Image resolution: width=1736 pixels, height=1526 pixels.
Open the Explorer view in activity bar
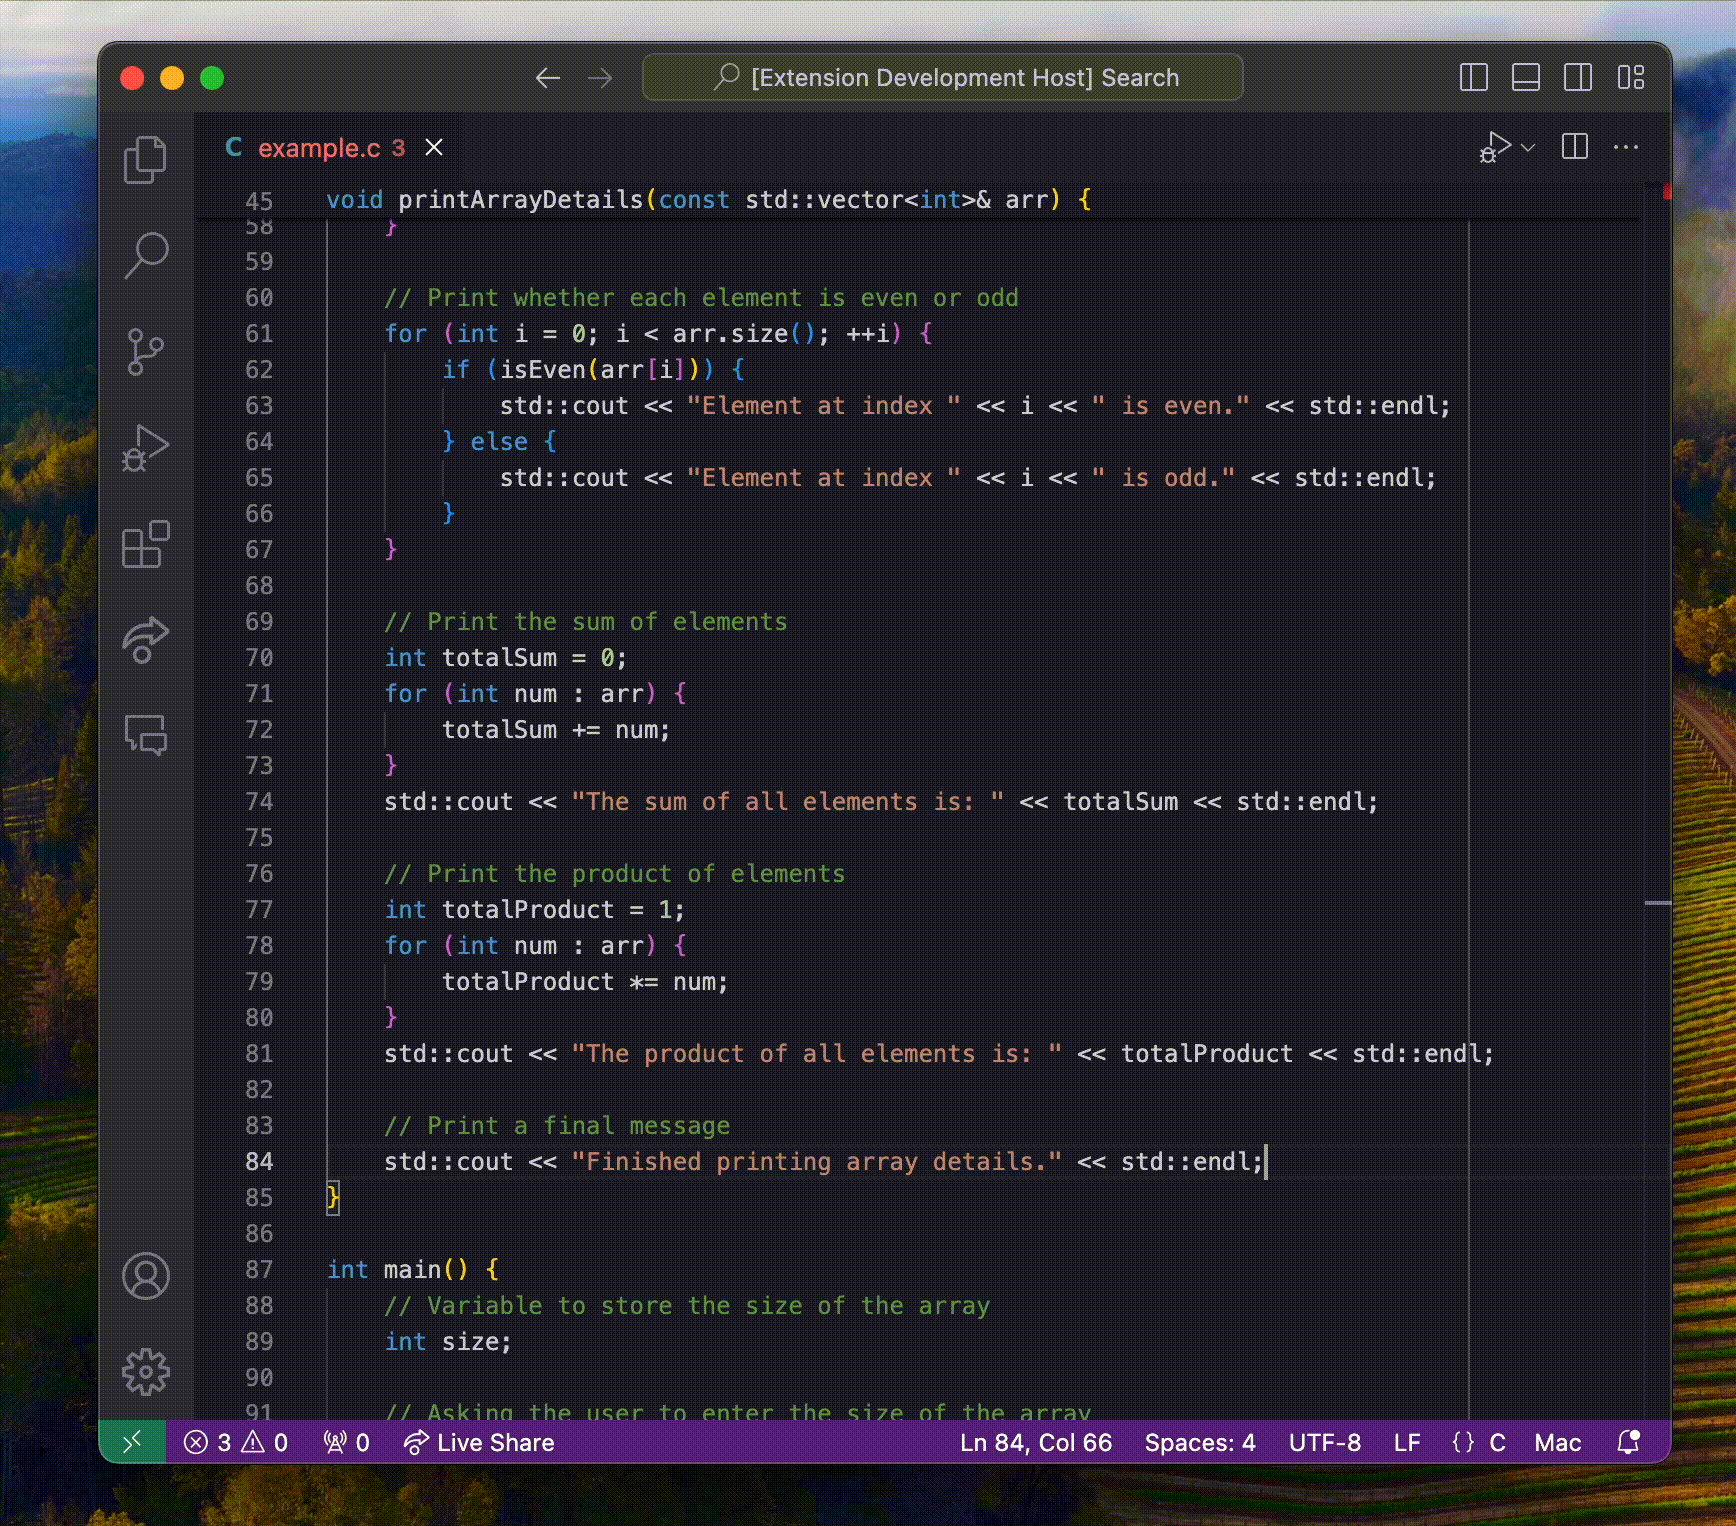(x=146, y=160)
